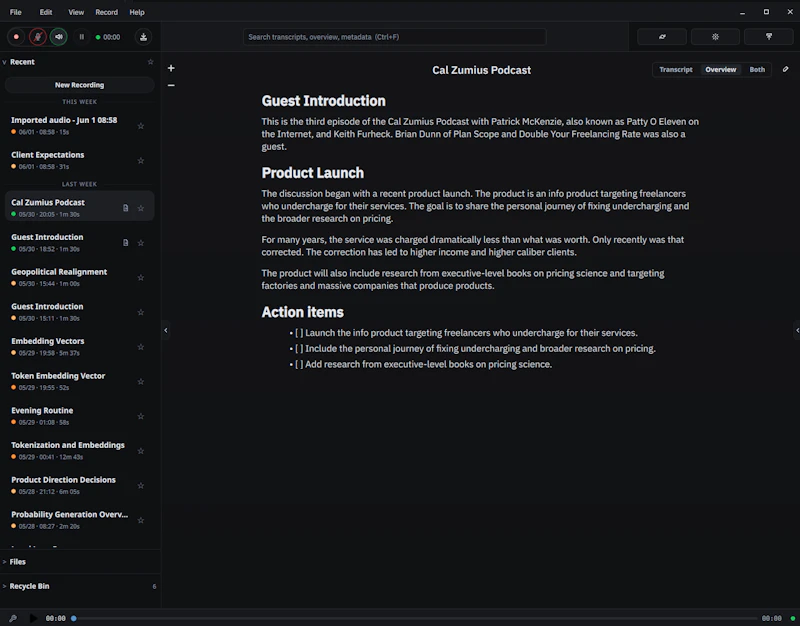
Task: Switch to the Transcript tab
Action: pyautogui.click(x=676, y=69)
